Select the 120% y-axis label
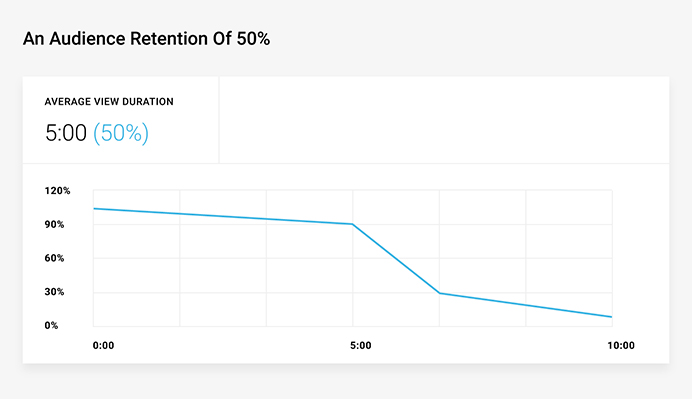This screenshot has height=399, width=692. tap(57, 191)
